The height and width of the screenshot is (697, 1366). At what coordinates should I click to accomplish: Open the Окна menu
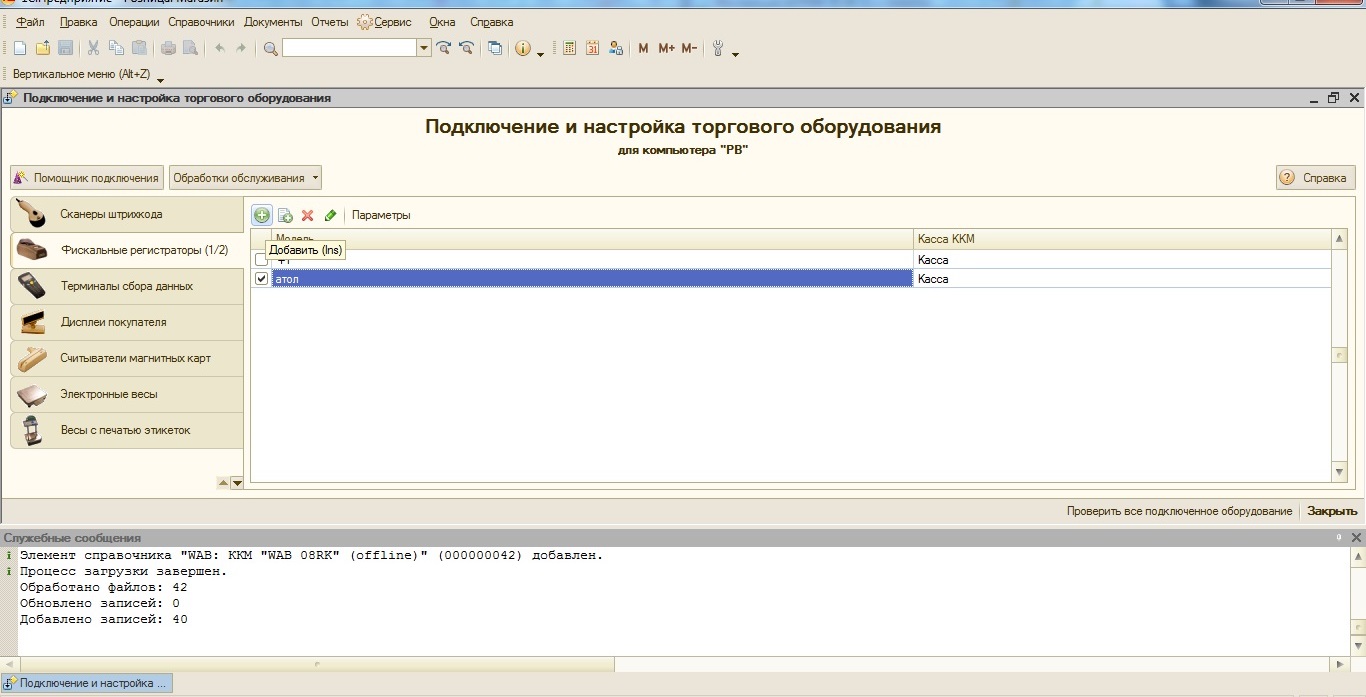(442, 22)
